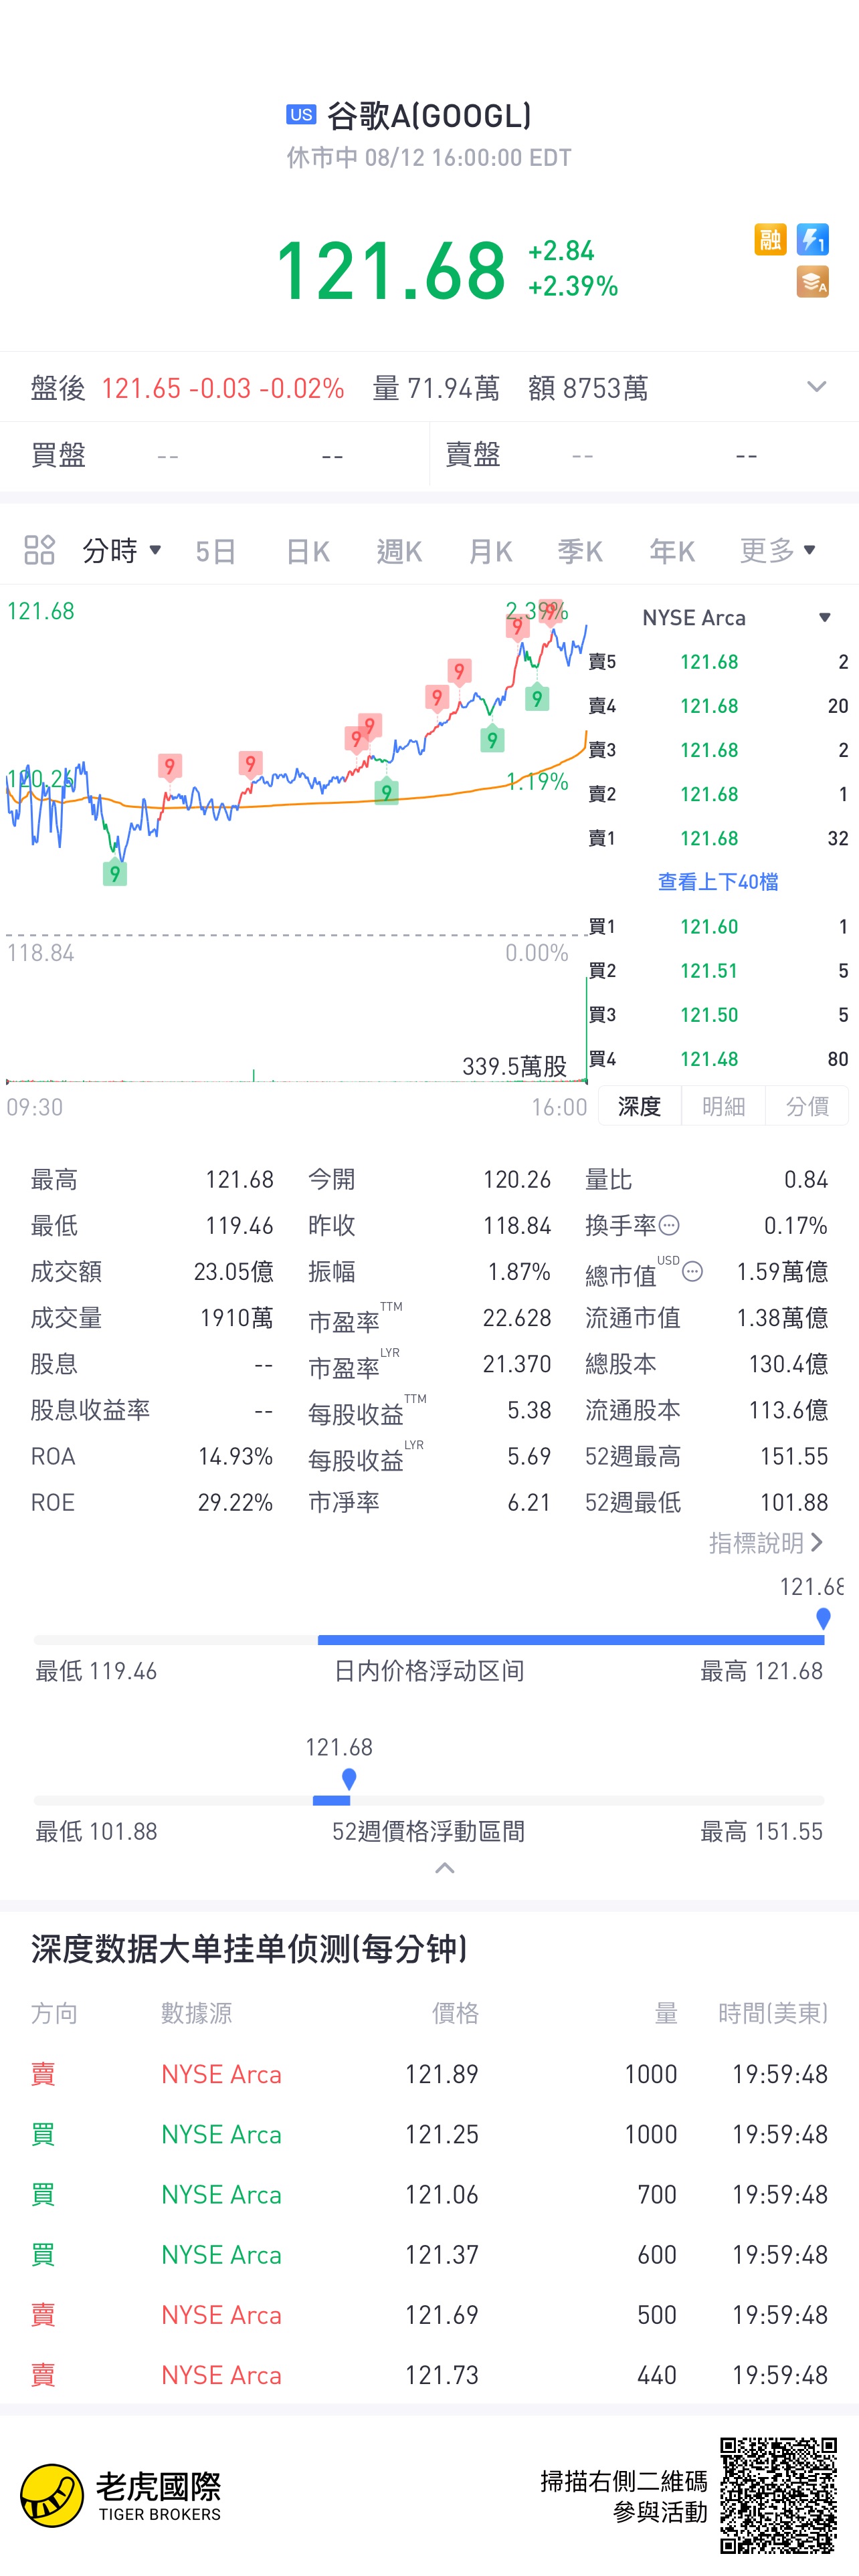Switch to the 季K chart tab

coord(580,551)
